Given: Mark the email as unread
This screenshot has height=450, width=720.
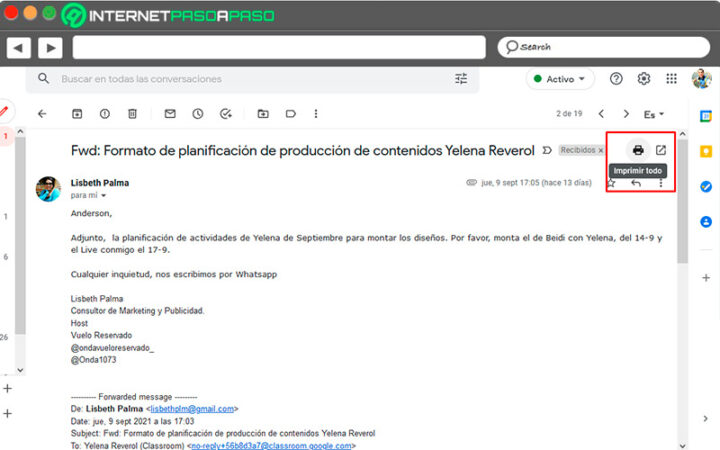Looking at the screenshot, I should 170,114.
